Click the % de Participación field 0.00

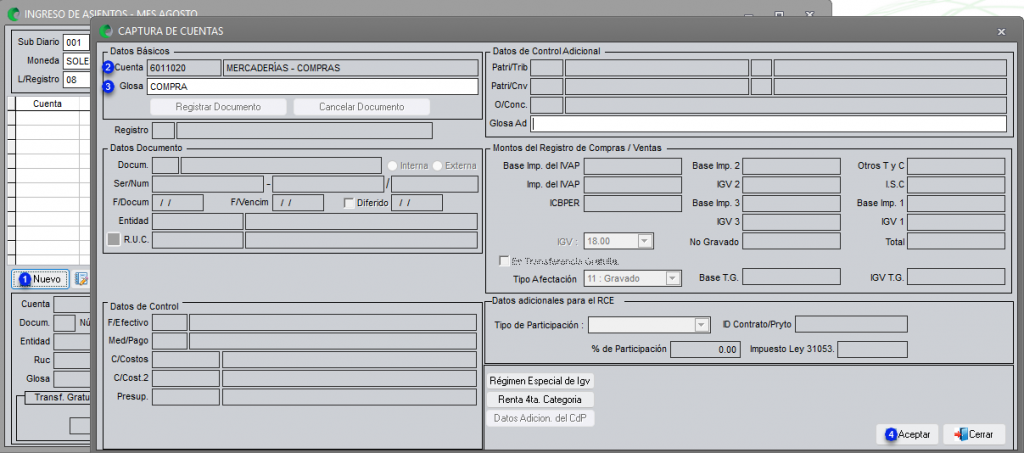click(705, 349)
